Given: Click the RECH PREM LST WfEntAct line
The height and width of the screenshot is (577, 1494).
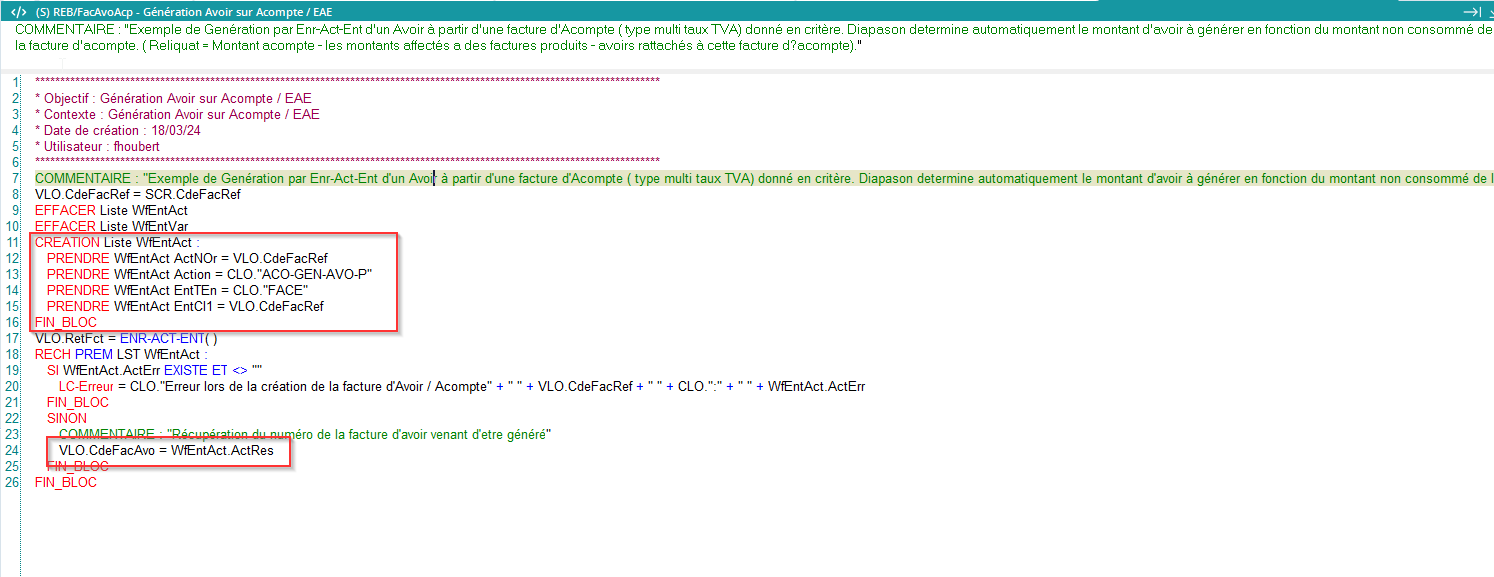Looking at the screenshot, I should click(x=120, y=354).
